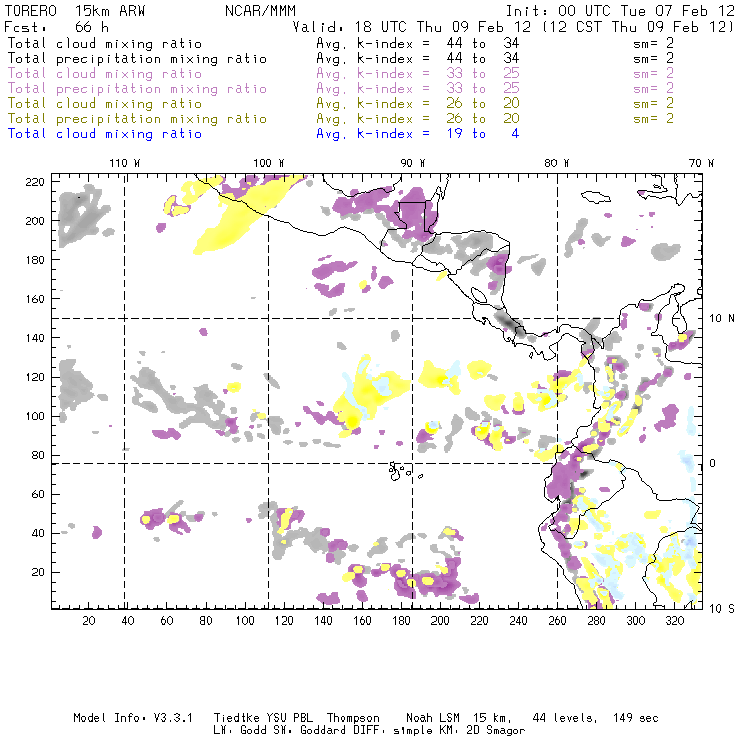Select the x-axis tick label "20"
The width and height of the screenshot is (740, 740).
click(89, 621)
